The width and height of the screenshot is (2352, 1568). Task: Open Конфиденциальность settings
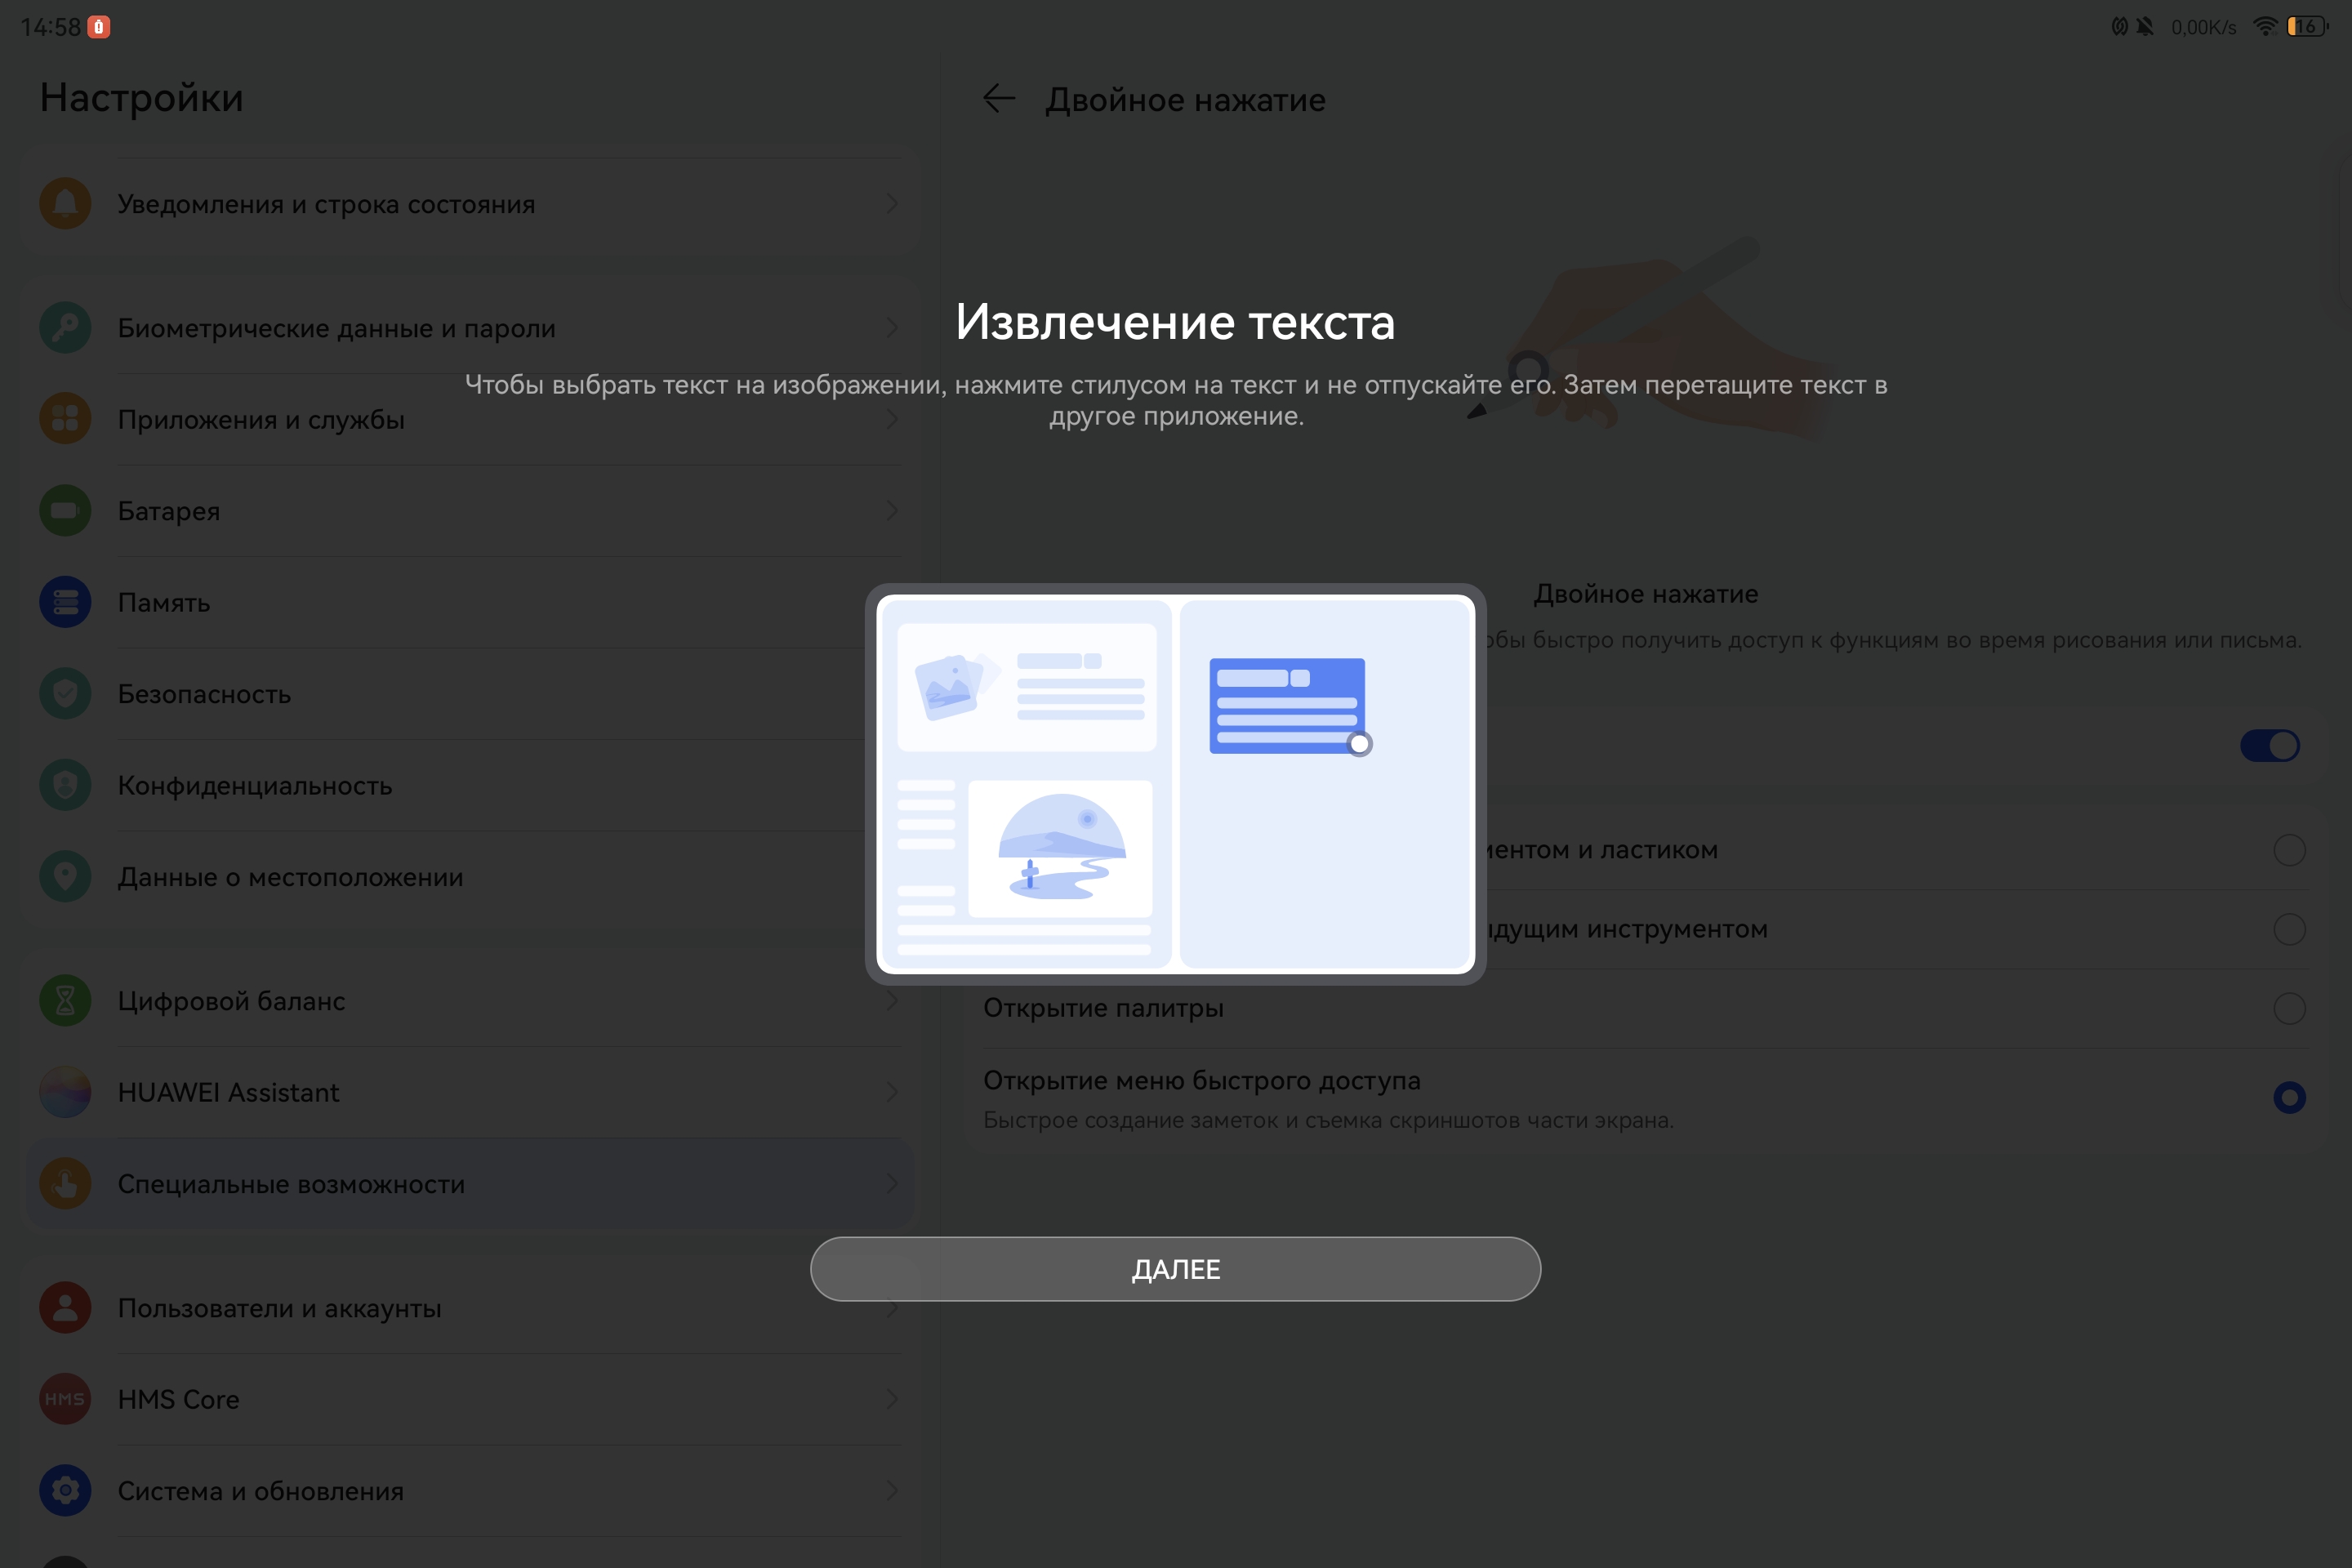pyautogui.click(x=470, y=785)
